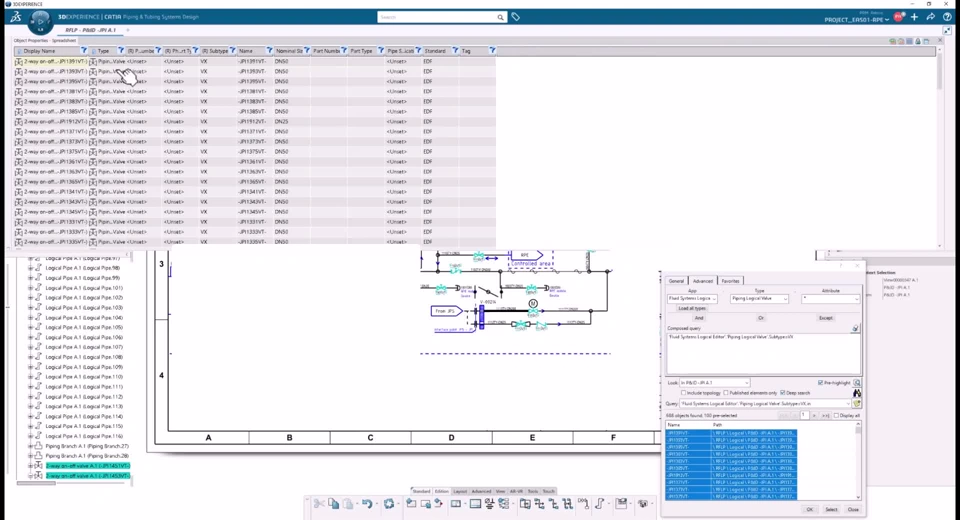Click the Paste icon in bottom toolbar
The width and height of the screenshot is (960, 520).
pos(348,503)
